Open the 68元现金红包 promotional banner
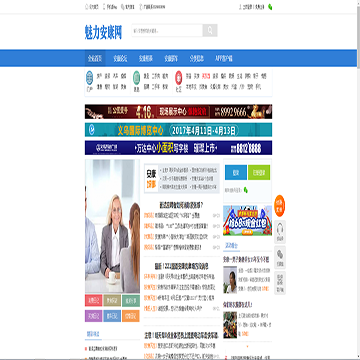The height and width of the screenshot is (360, 360). 247,220
